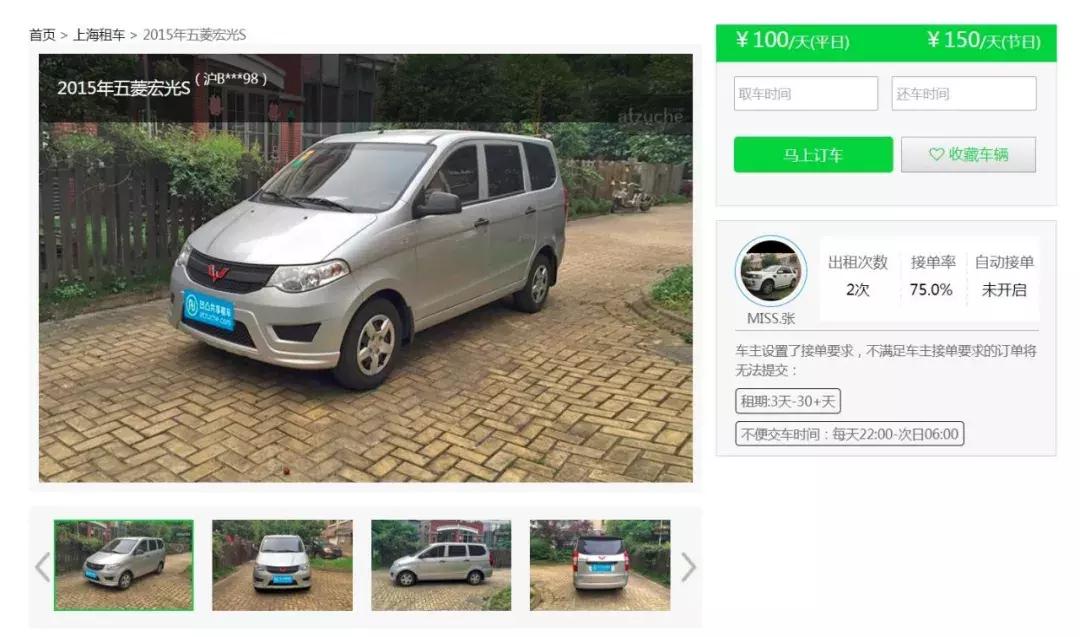This screenshot has height=637, width=1080.
Task: Select the third side view thumbnail
Action: click(442, 565)
